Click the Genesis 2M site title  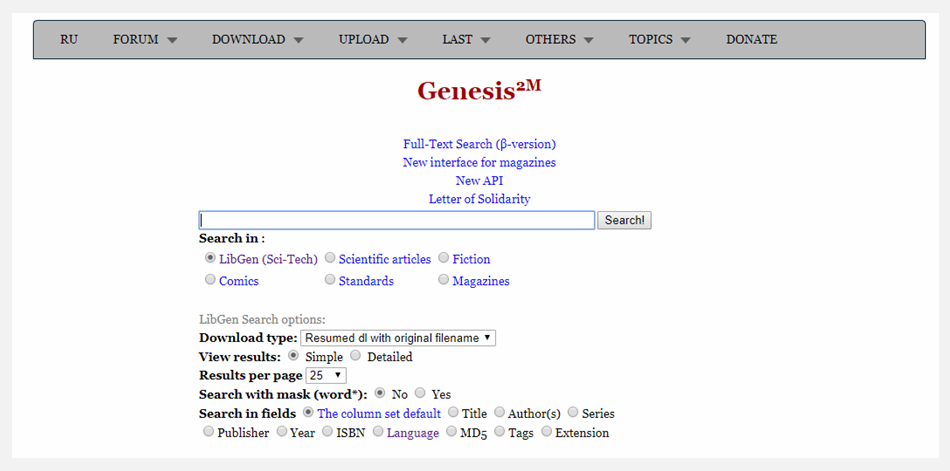479,91
